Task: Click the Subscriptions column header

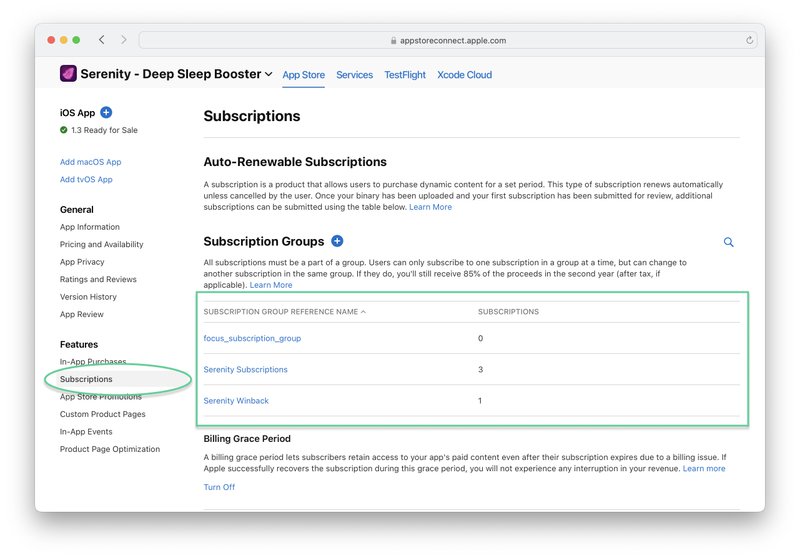Action: (x=508, y=312)
